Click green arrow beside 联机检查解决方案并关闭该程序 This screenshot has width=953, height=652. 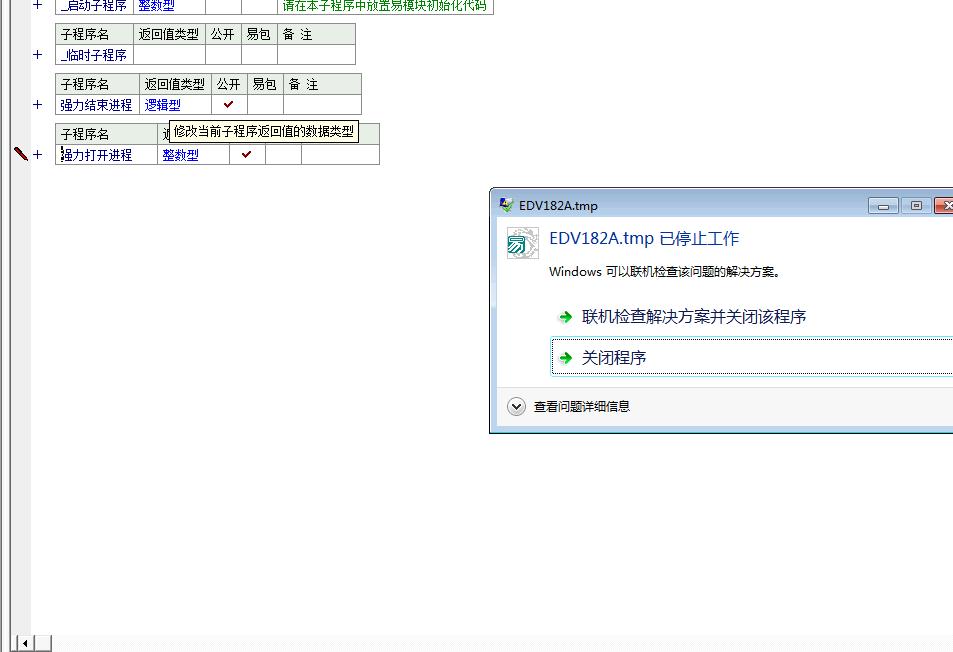(x=566, y=317)
